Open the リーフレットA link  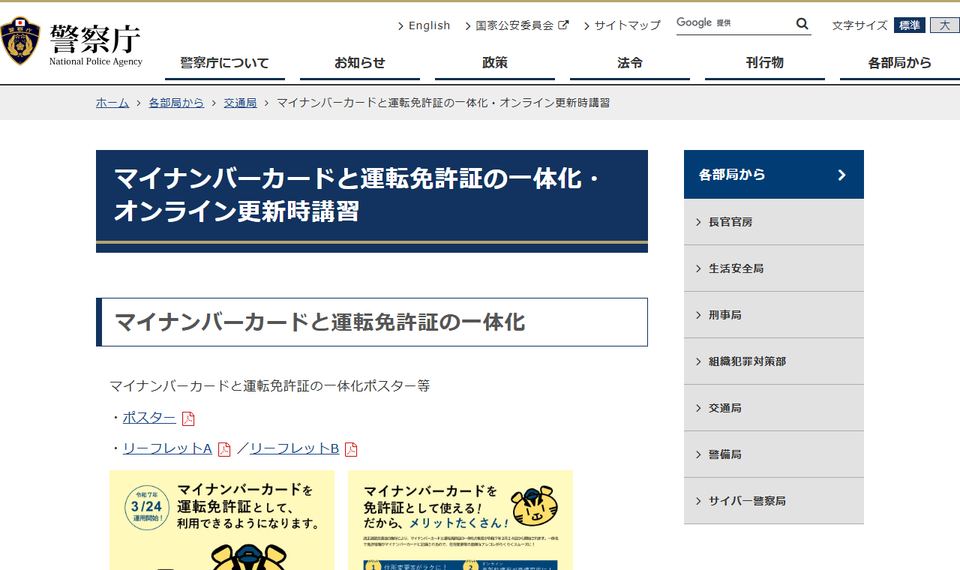tap(167, 449)
